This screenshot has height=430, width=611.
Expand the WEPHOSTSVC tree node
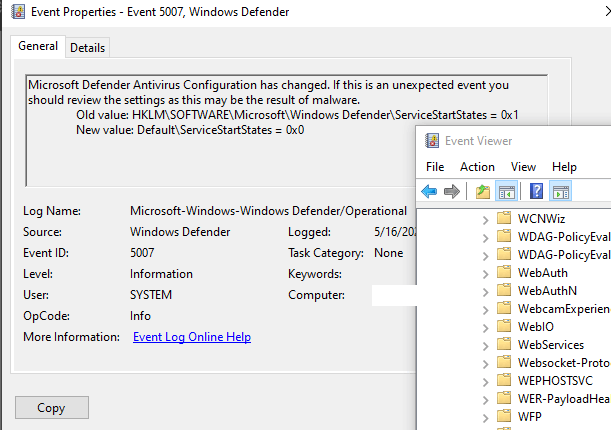click(x=485, y=382)
